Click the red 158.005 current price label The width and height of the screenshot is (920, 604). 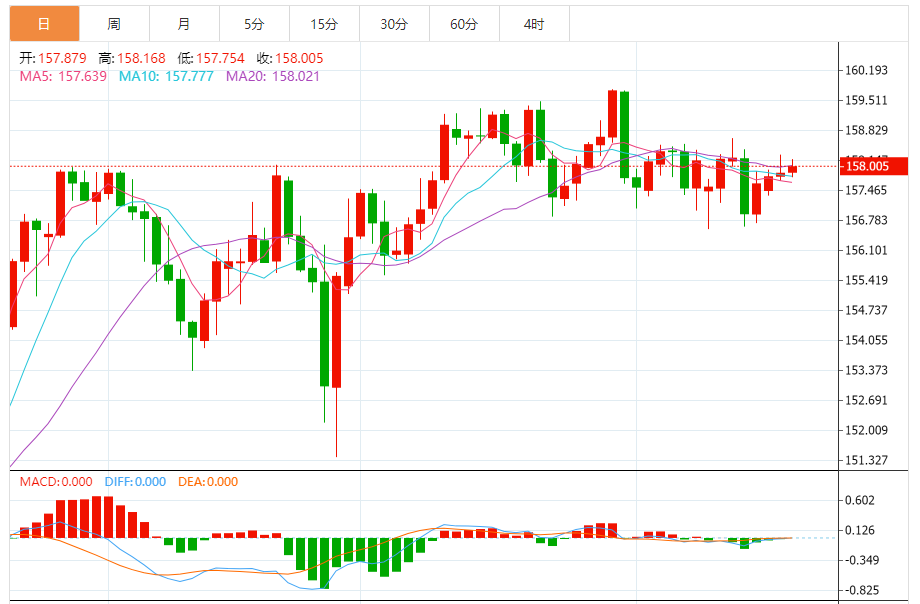click(874, 166)
